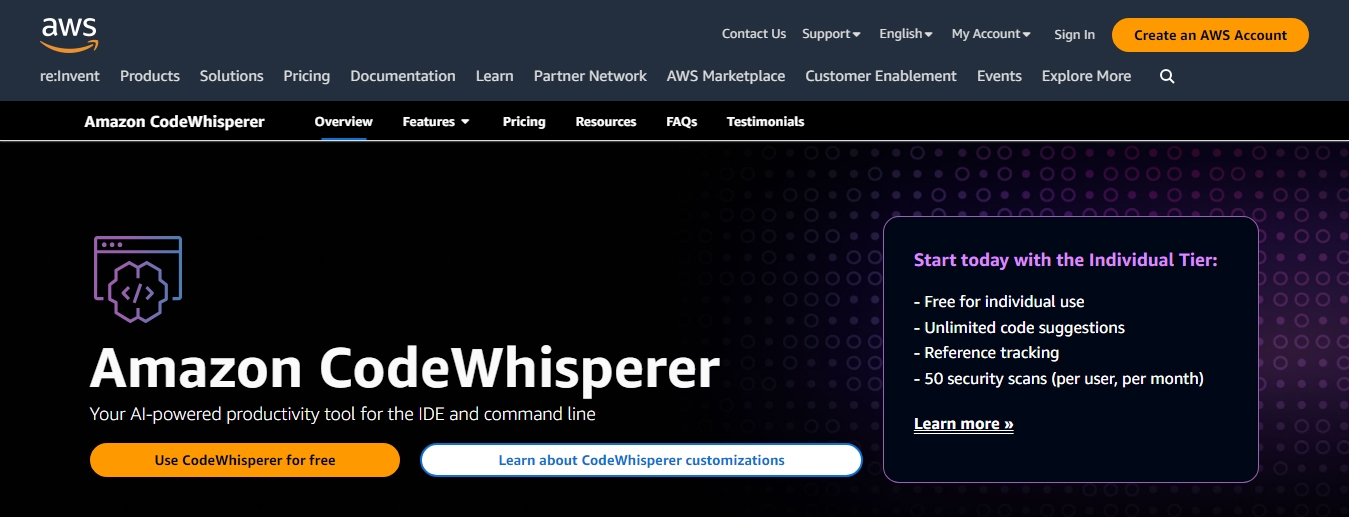The height and width of the screenshot is (517, 1349).
Task: Click Learn about CodeWhisperer customizations button
Action: 641,460
